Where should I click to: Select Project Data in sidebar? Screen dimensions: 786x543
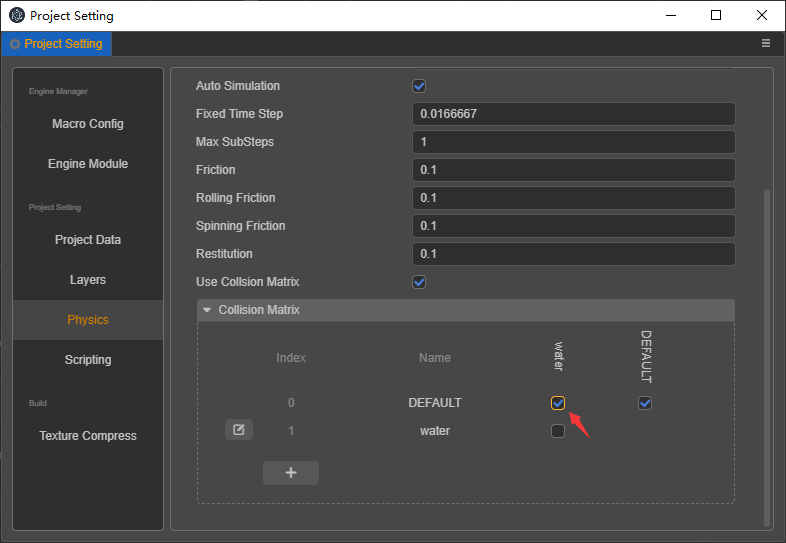tap(88, 240)
